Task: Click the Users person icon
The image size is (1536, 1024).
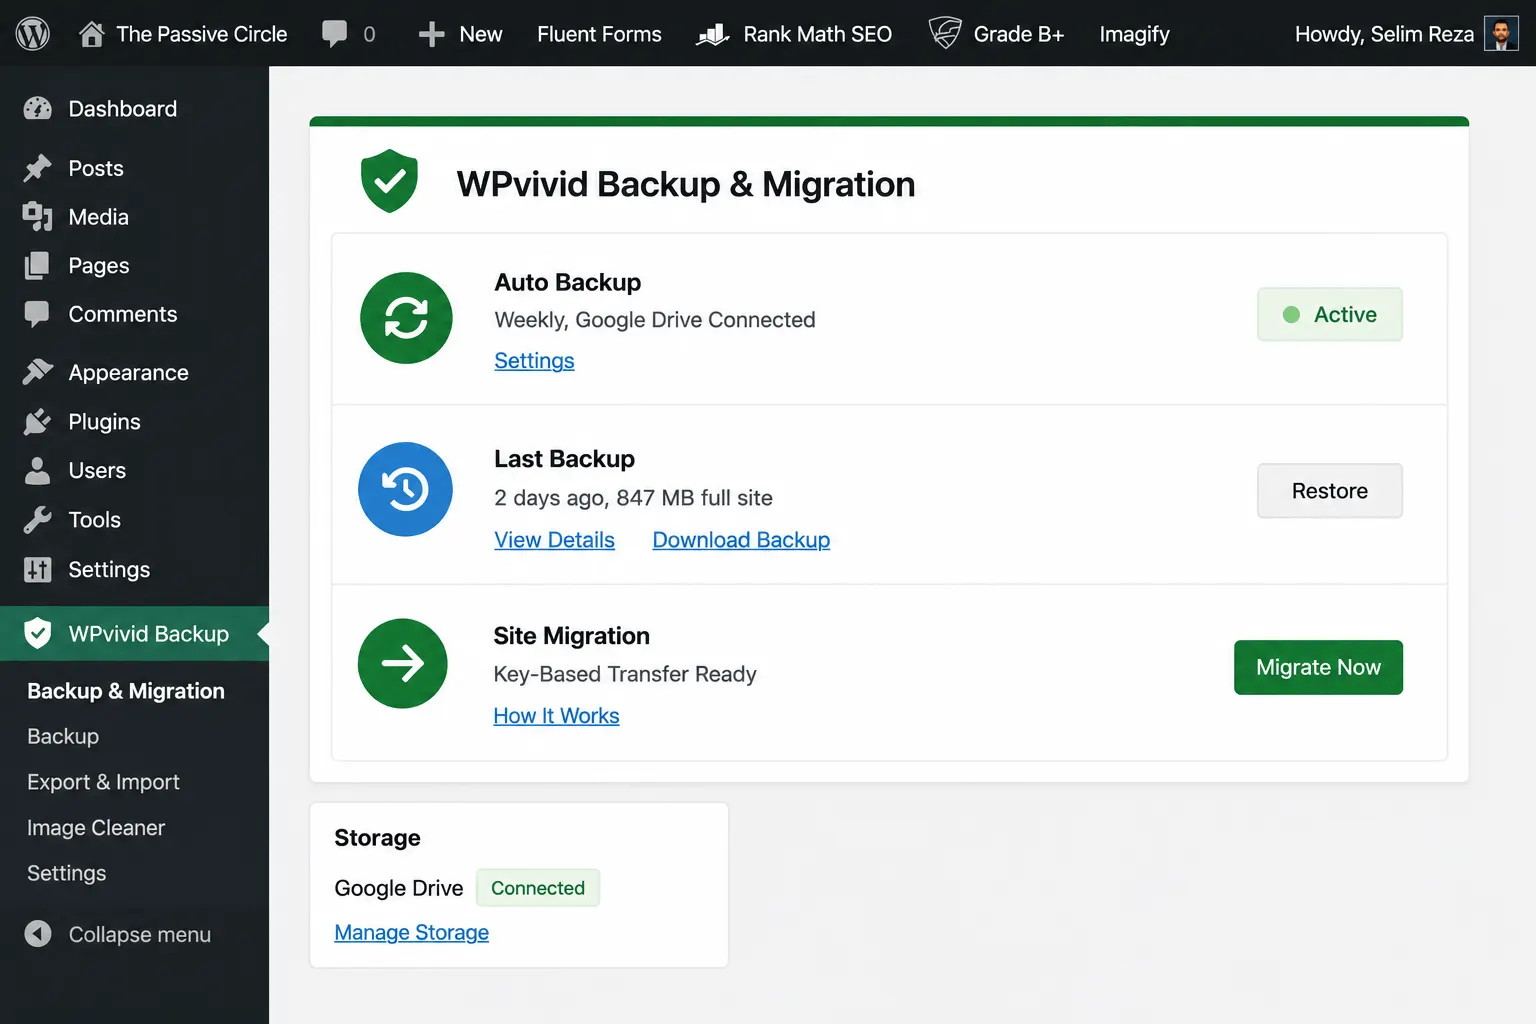Action: pos(38,471)
